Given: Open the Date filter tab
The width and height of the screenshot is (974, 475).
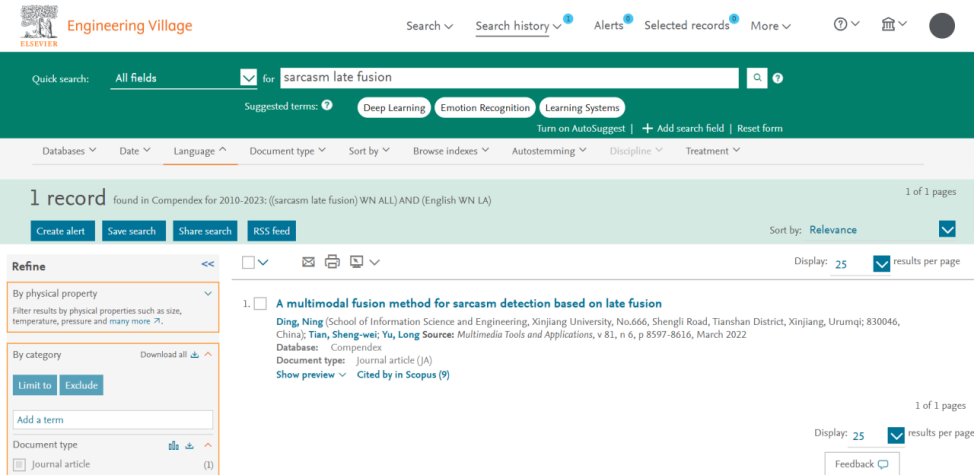Looking at the screenshot, I should point(135,151).
